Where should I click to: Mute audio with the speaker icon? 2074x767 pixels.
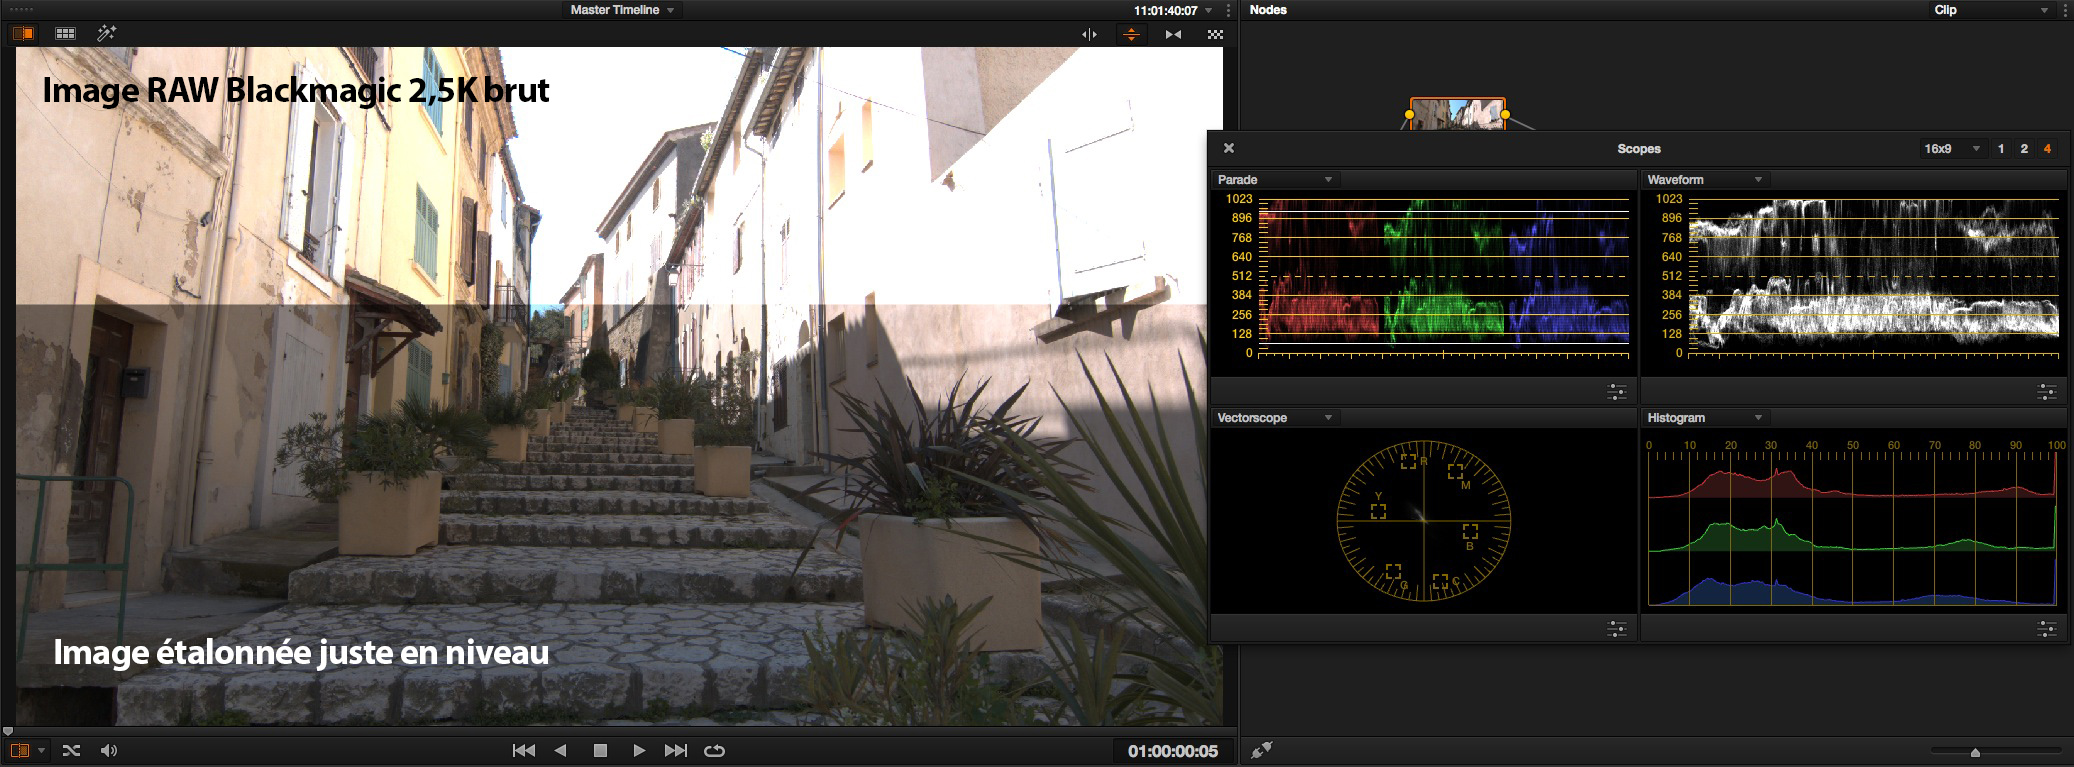(109, 750)
